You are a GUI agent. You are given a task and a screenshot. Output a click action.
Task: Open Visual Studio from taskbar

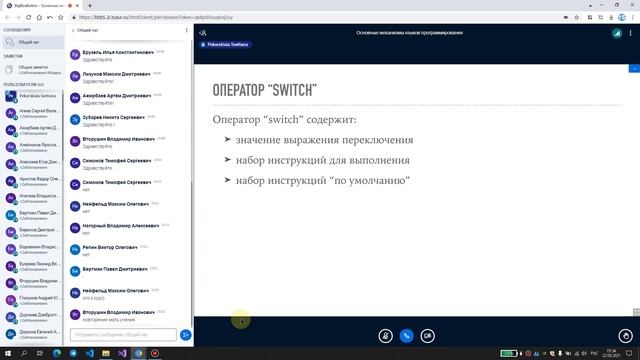tap(122, 353)
